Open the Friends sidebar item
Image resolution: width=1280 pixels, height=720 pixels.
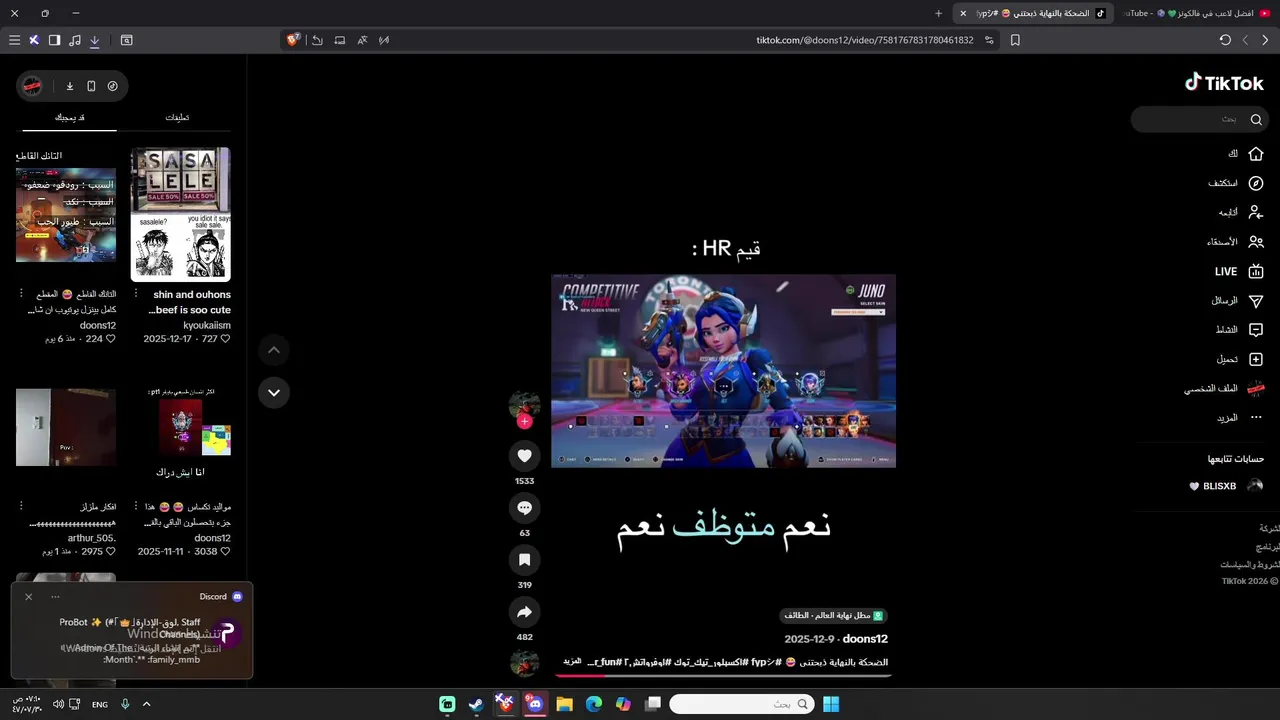pyautogui.click(x=1235, y=241)
